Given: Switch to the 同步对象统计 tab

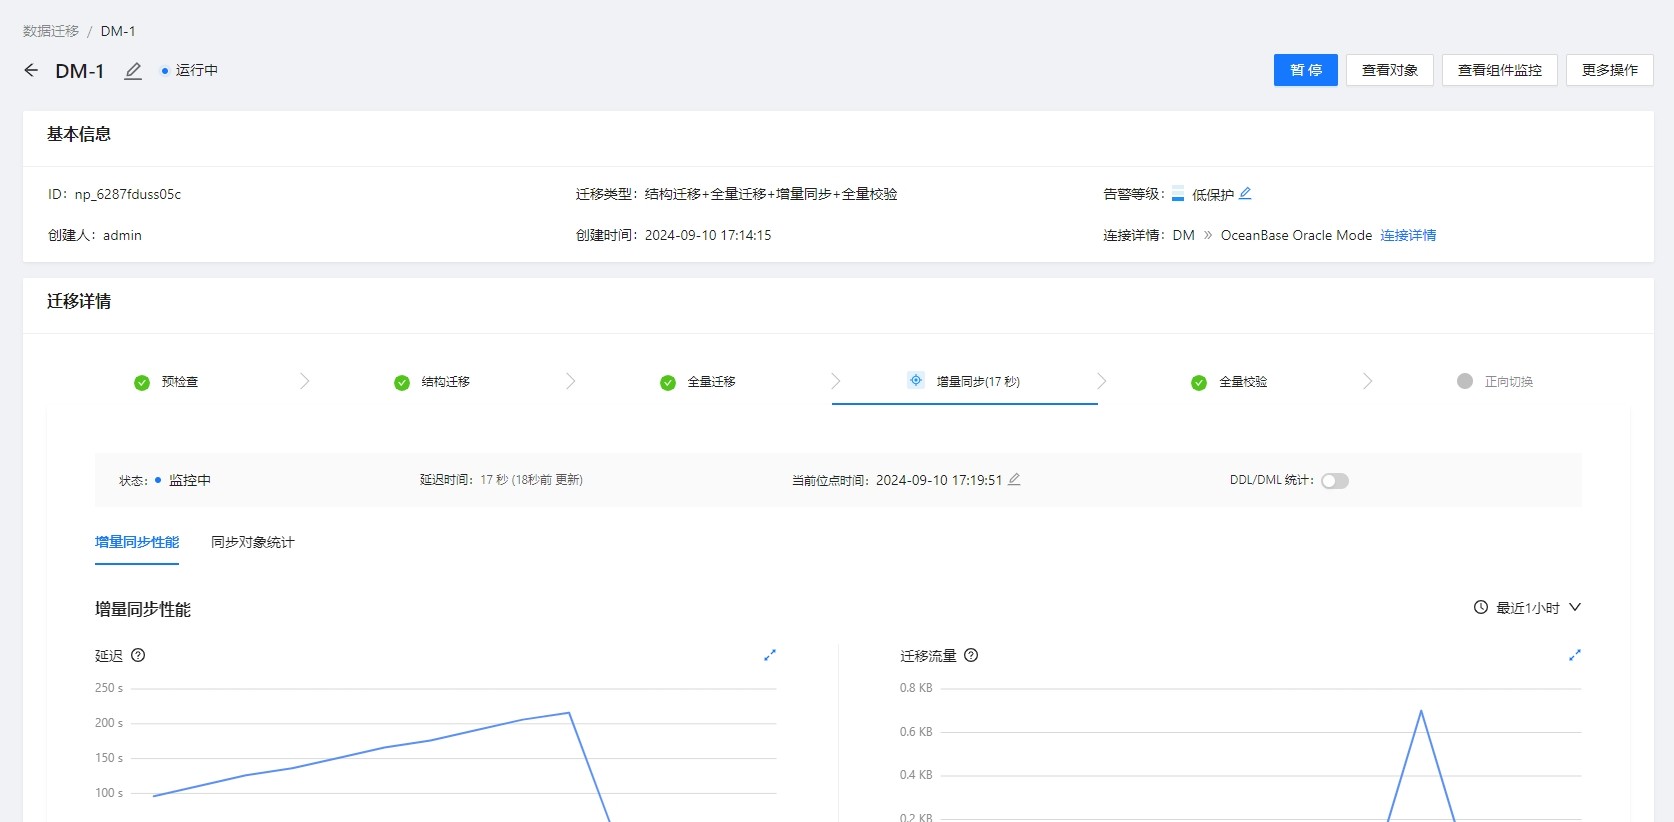Looking at the screenshot, I should click(253, 542).
